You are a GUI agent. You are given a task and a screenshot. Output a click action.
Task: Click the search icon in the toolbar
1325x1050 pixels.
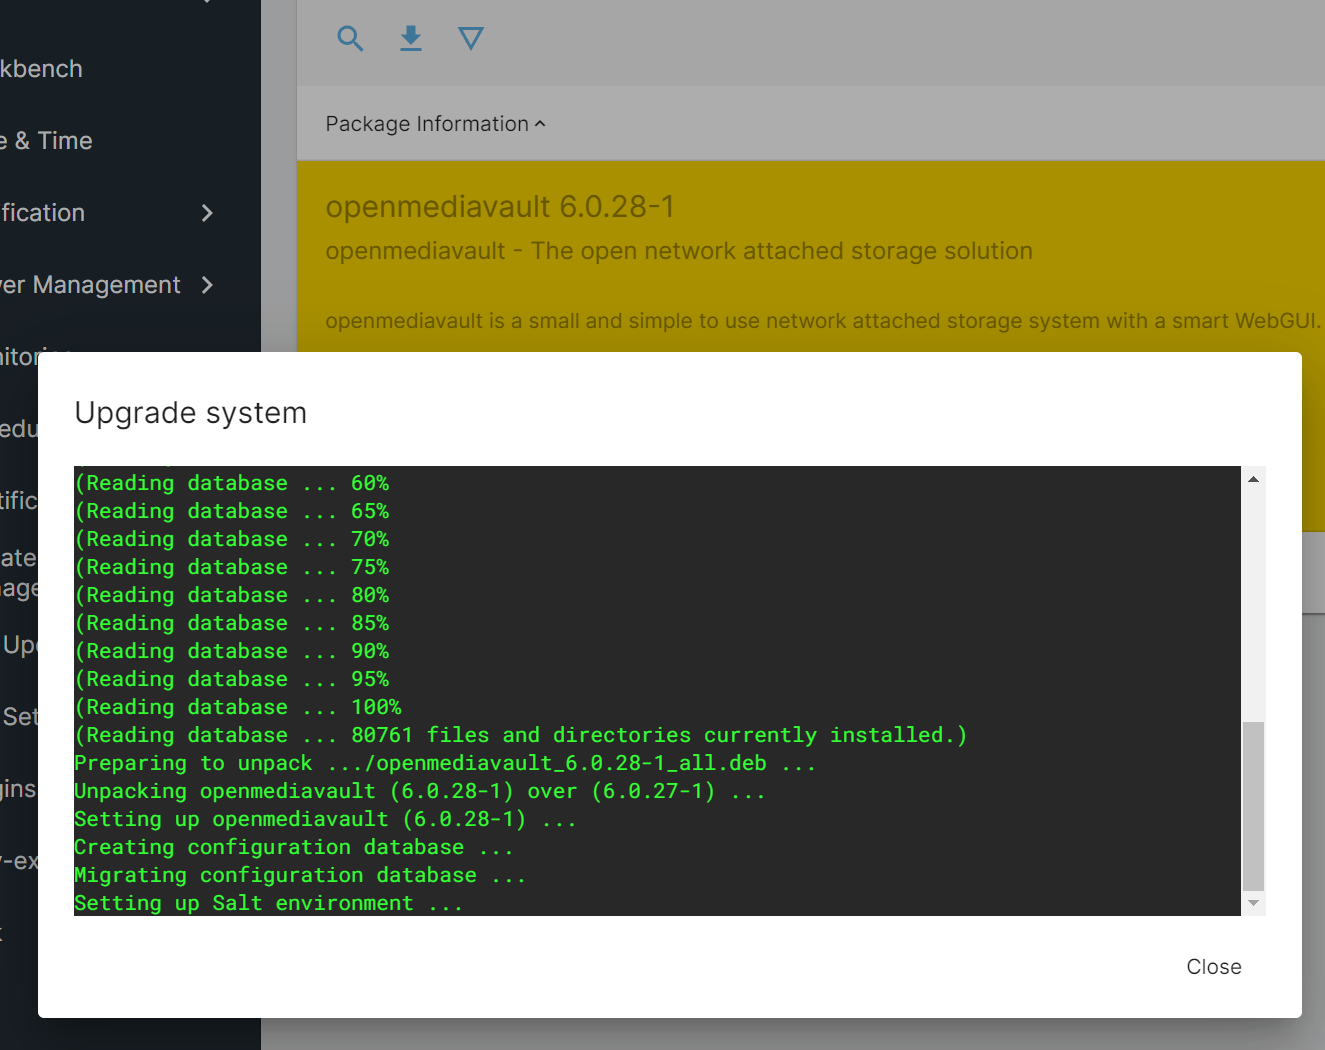350,38
